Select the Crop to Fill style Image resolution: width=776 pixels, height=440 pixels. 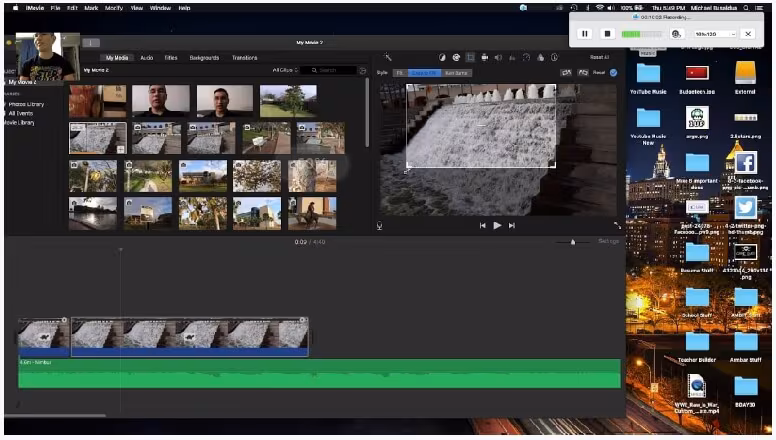[x=424, y=73]
